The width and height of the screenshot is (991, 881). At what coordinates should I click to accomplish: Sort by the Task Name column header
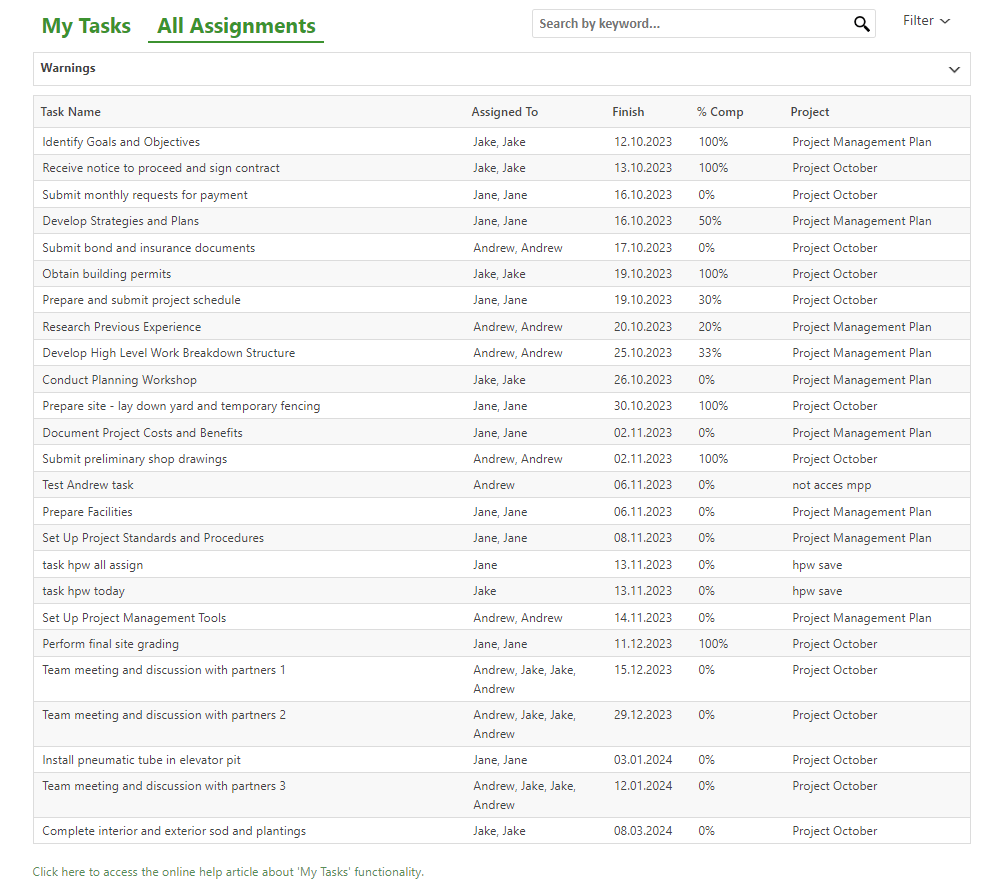click(71, 112)
